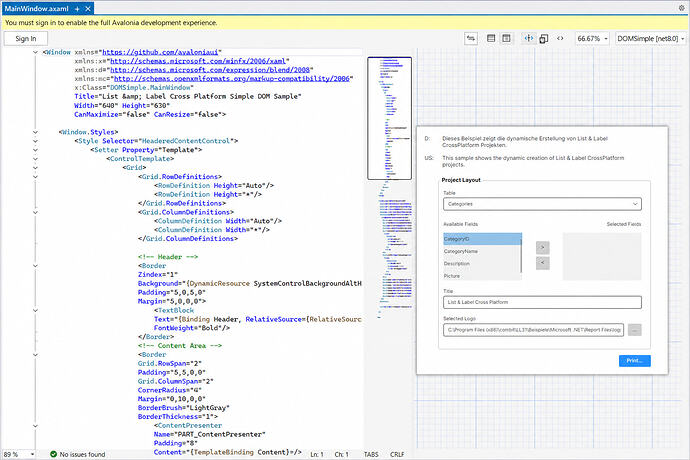Click the FontWeight="Bold" code line
Screen dimensions: 690x460
point(192,328)
